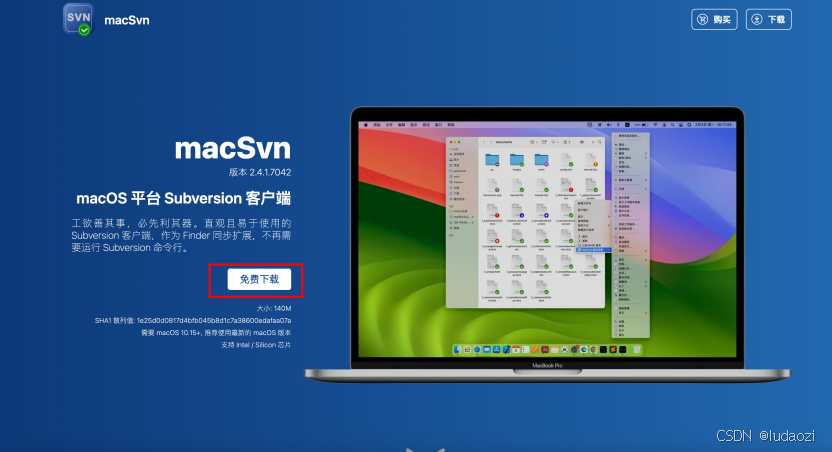The height and width of the screenshot is (452, 832).
Task: Click the macSvn site name in header
Action: click(127, 20)
